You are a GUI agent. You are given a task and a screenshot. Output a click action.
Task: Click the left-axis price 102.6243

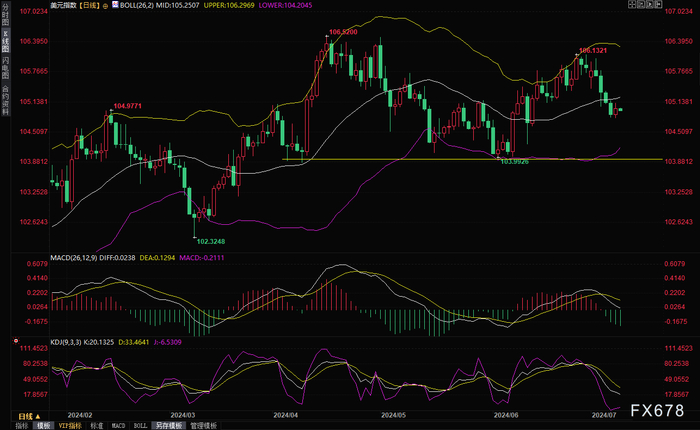click(x=33, y=222)
